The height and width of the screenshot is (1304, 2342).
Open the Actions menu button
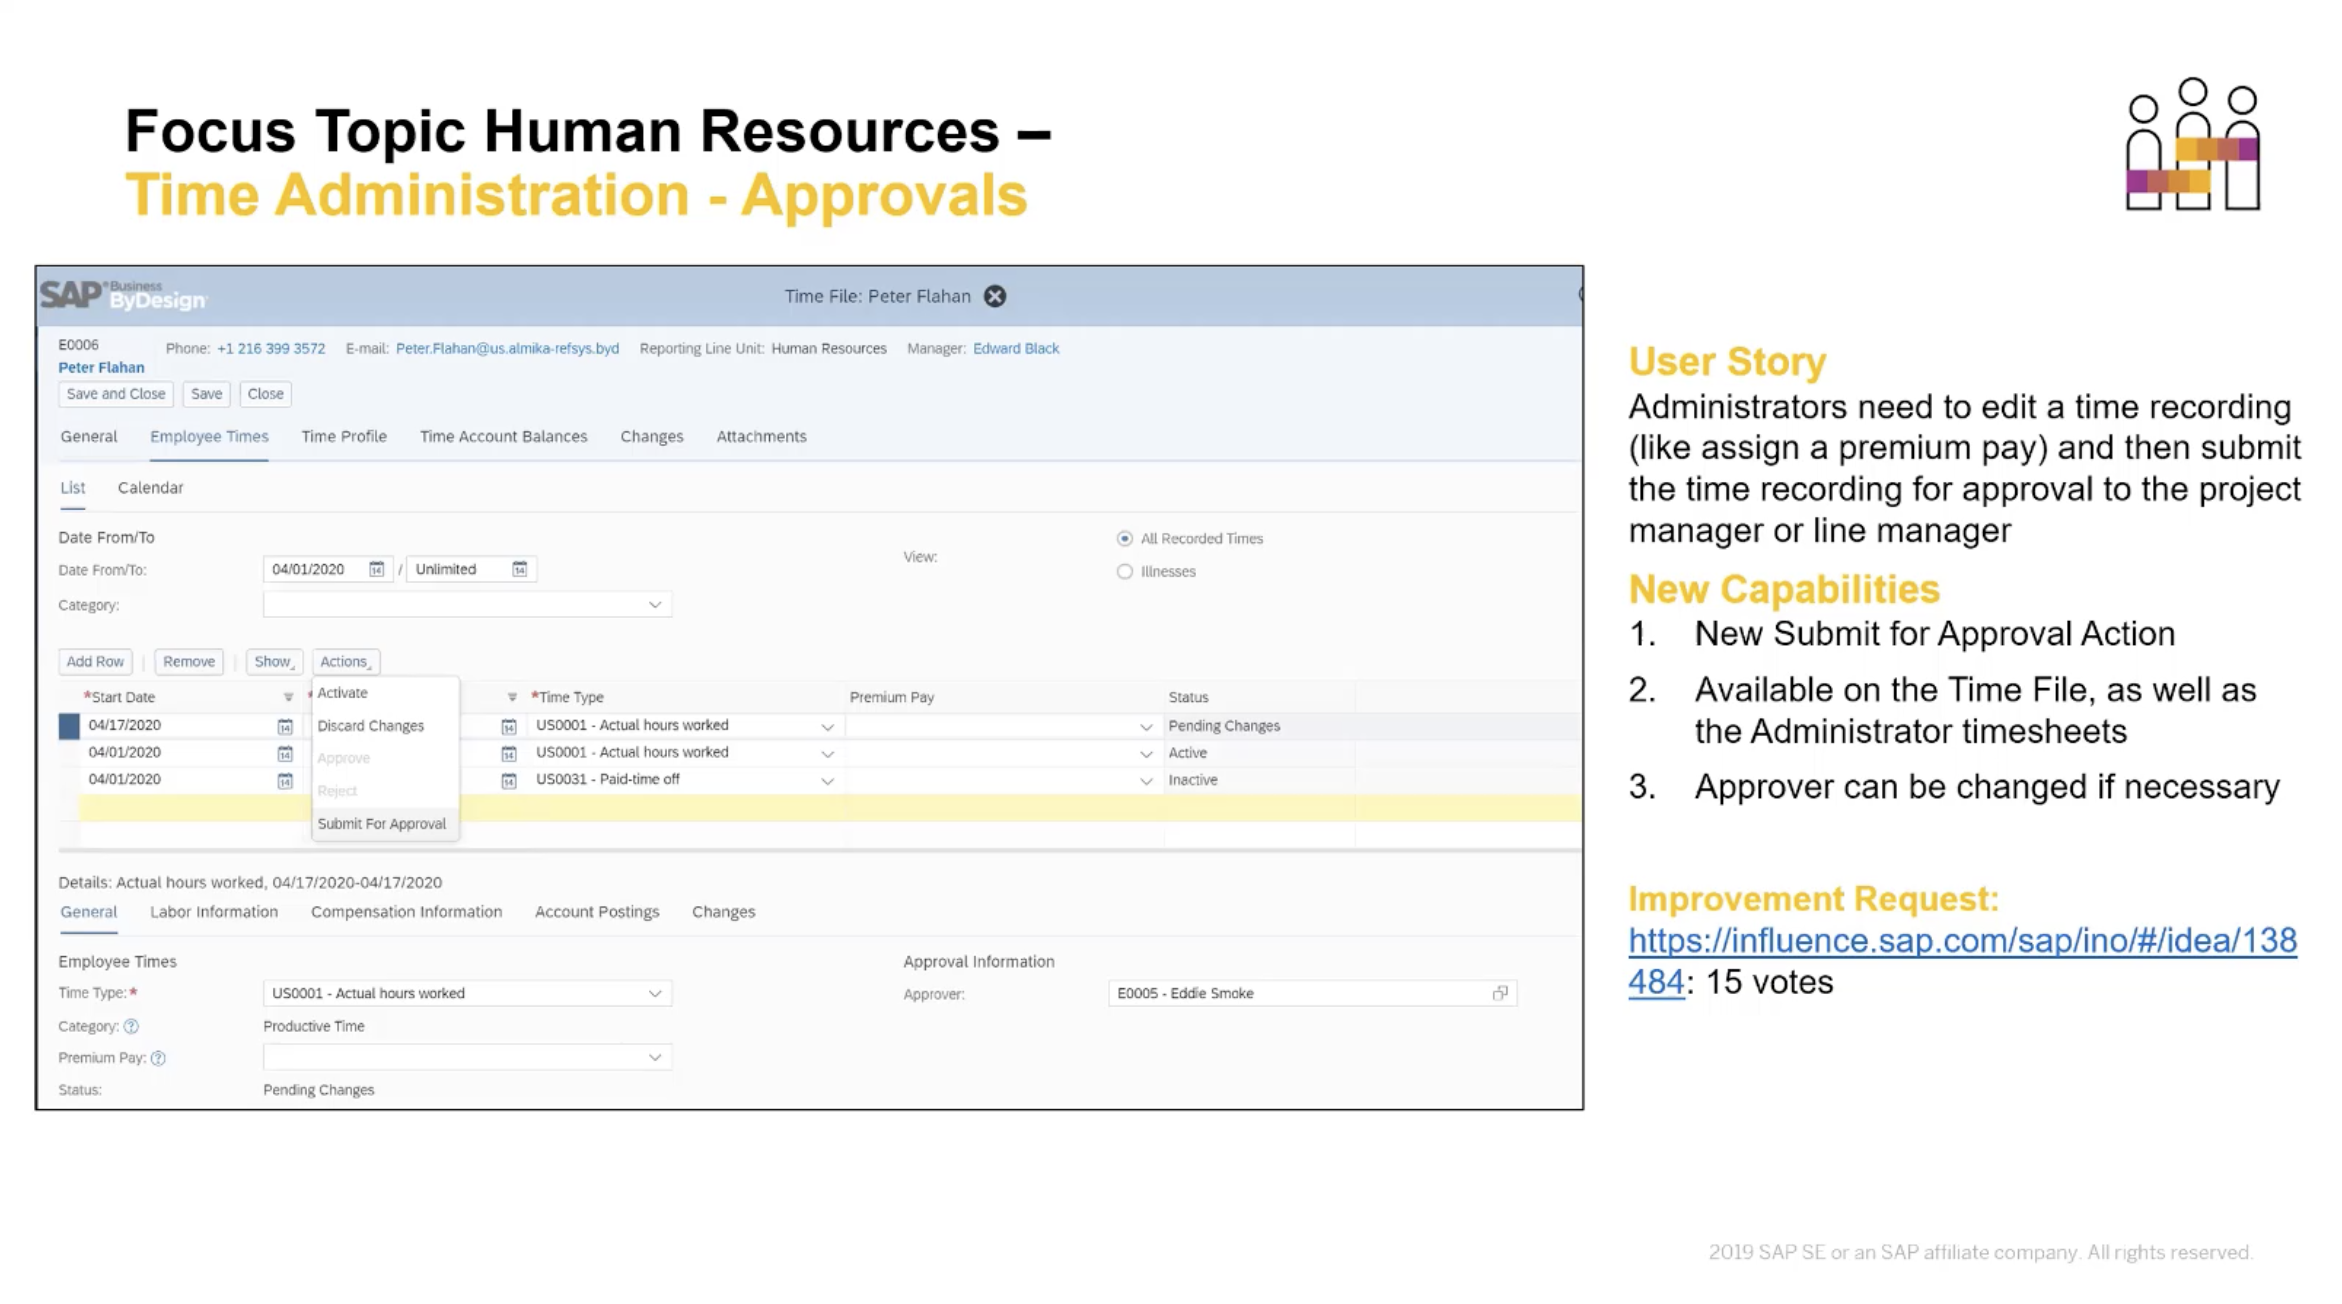(345, 661)
